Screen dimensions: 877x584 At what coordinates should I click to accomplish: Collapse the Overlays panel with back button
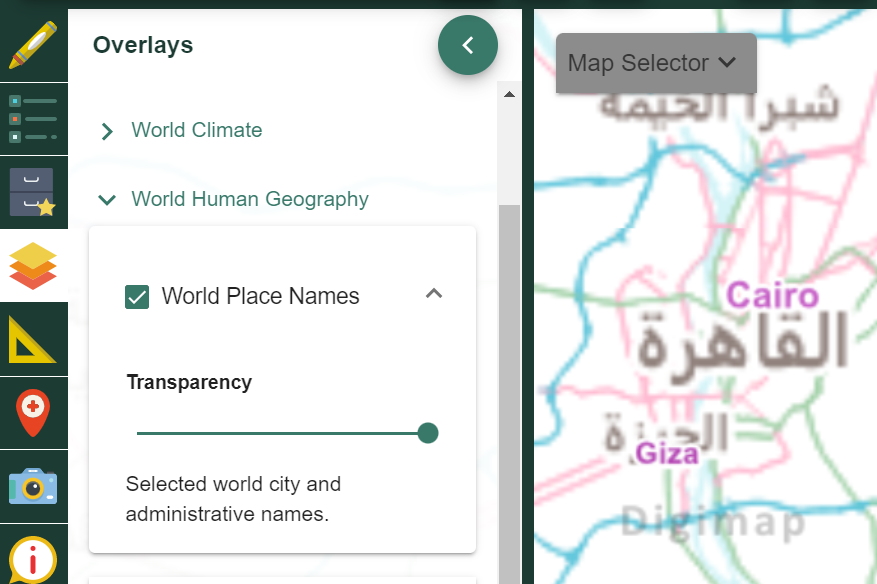click(x=467, y=45)
